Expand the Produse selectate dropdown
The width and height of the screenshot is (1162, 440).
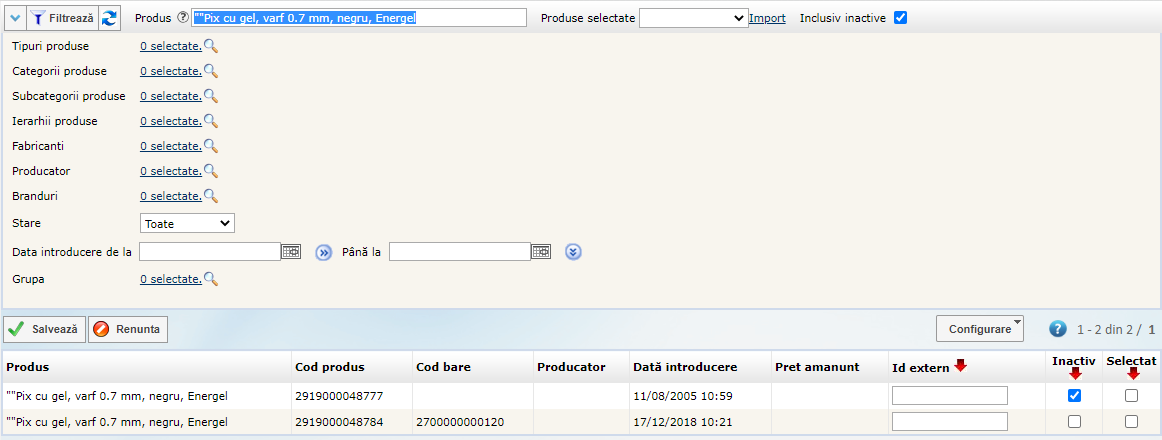point(692,18)
